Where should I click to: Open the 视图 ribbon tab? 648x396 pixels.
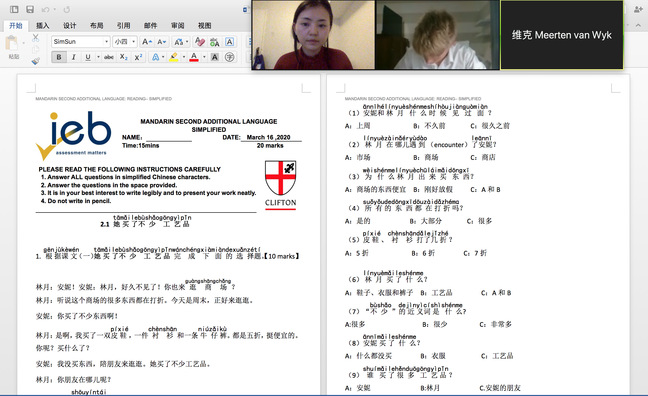[x=204, y=26]
